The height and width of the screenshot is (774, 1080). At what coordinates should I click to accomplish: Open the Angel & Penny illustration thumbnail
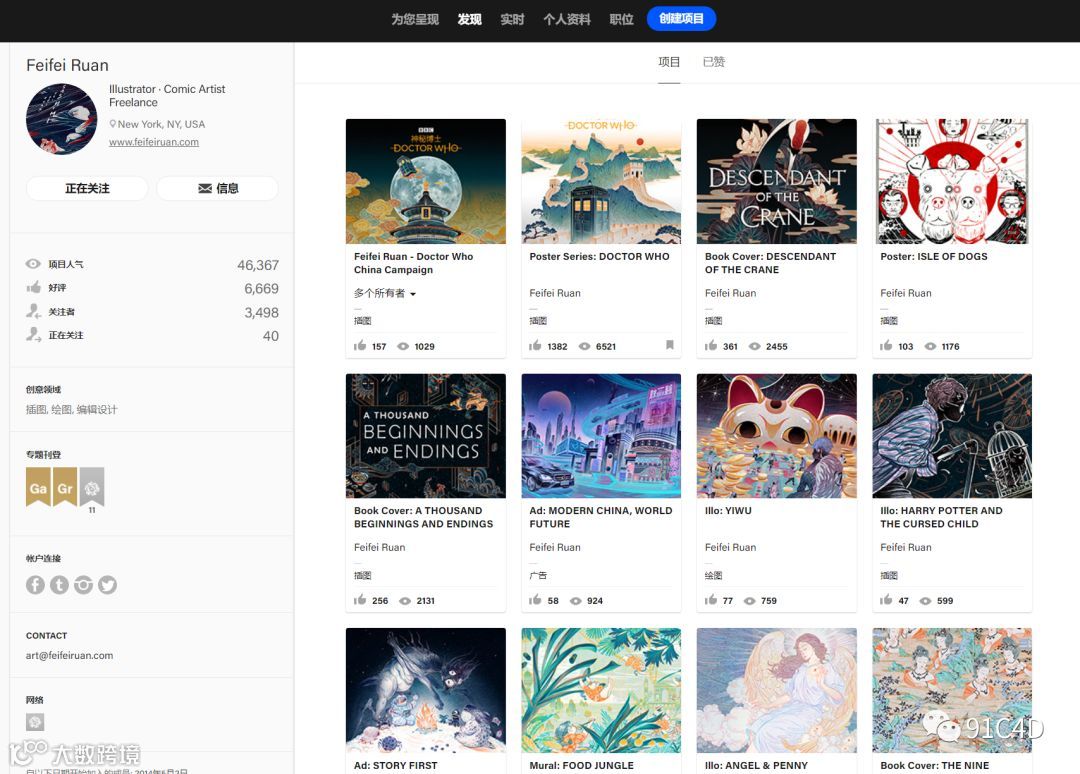coord(776,690)
